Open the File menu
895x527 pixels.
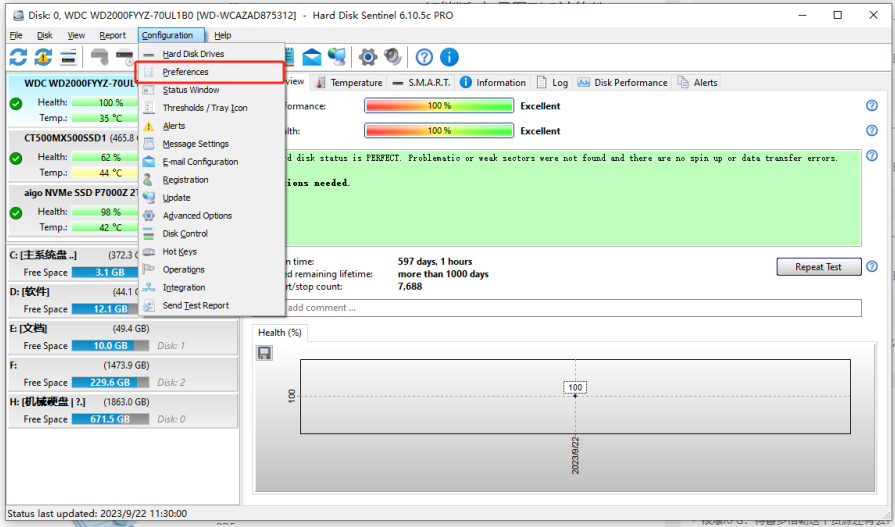pyautogui.click(x=16, y=35)
